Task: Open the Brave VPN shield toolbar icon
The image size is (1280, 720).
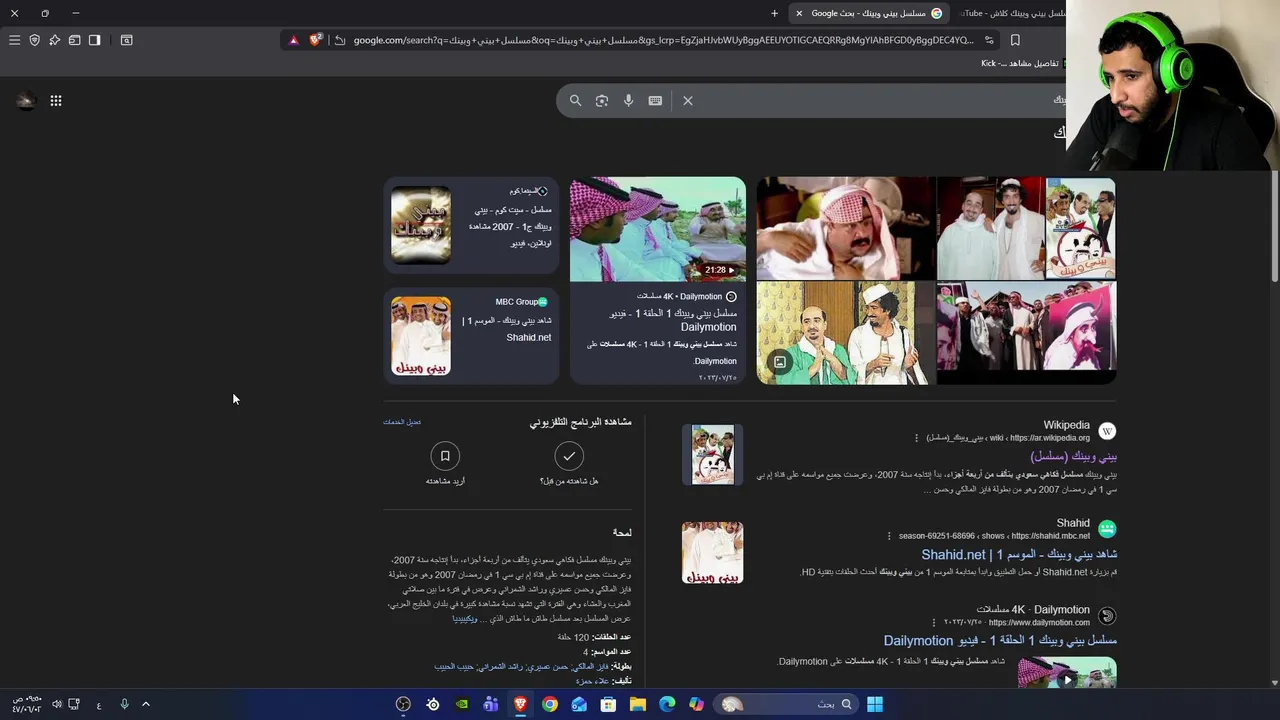Action: (34, 40)
